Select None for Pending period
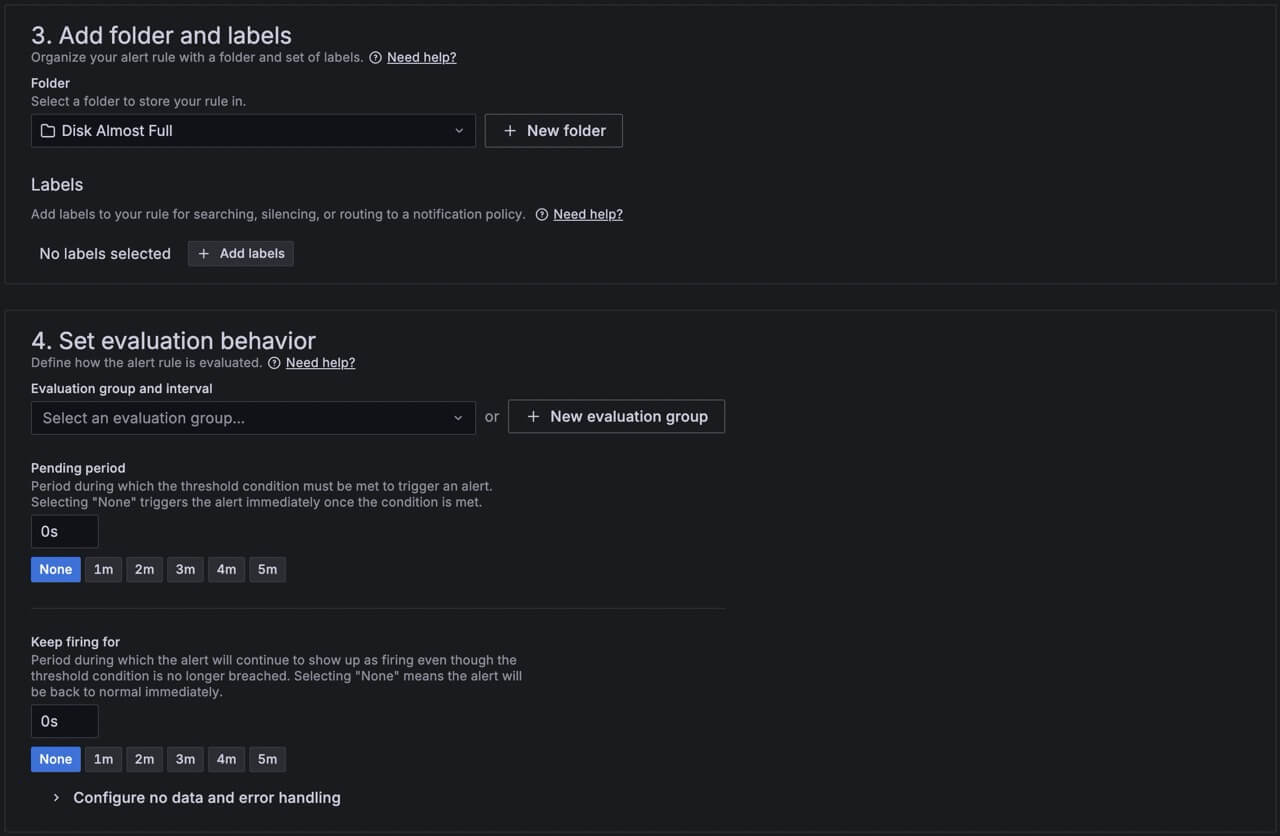The height and width of the screenshot is (836, 1280). click(x=56, y=570)
